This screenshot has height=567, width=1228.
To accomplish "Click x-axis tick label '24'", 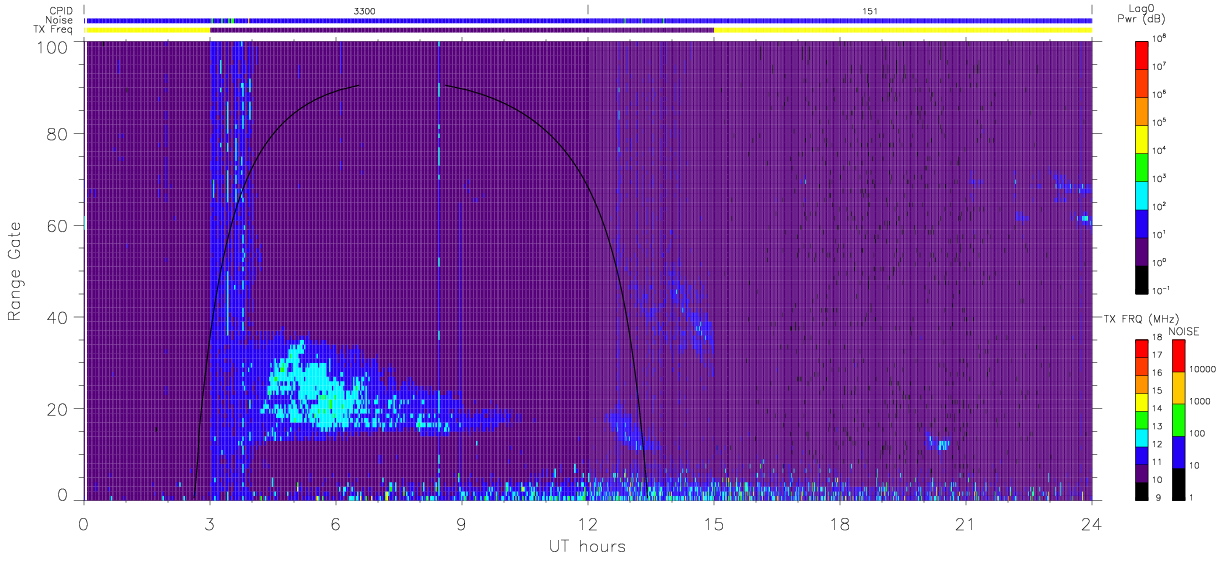I will (x=1091, y=523).
